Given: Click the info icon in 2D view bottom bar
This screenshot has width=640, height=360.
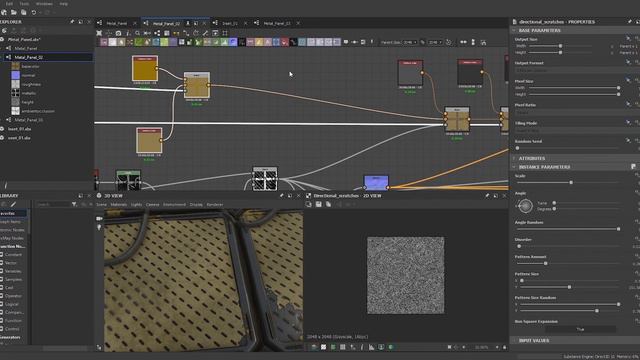Looking at the screenshot, I should point(362,347).
